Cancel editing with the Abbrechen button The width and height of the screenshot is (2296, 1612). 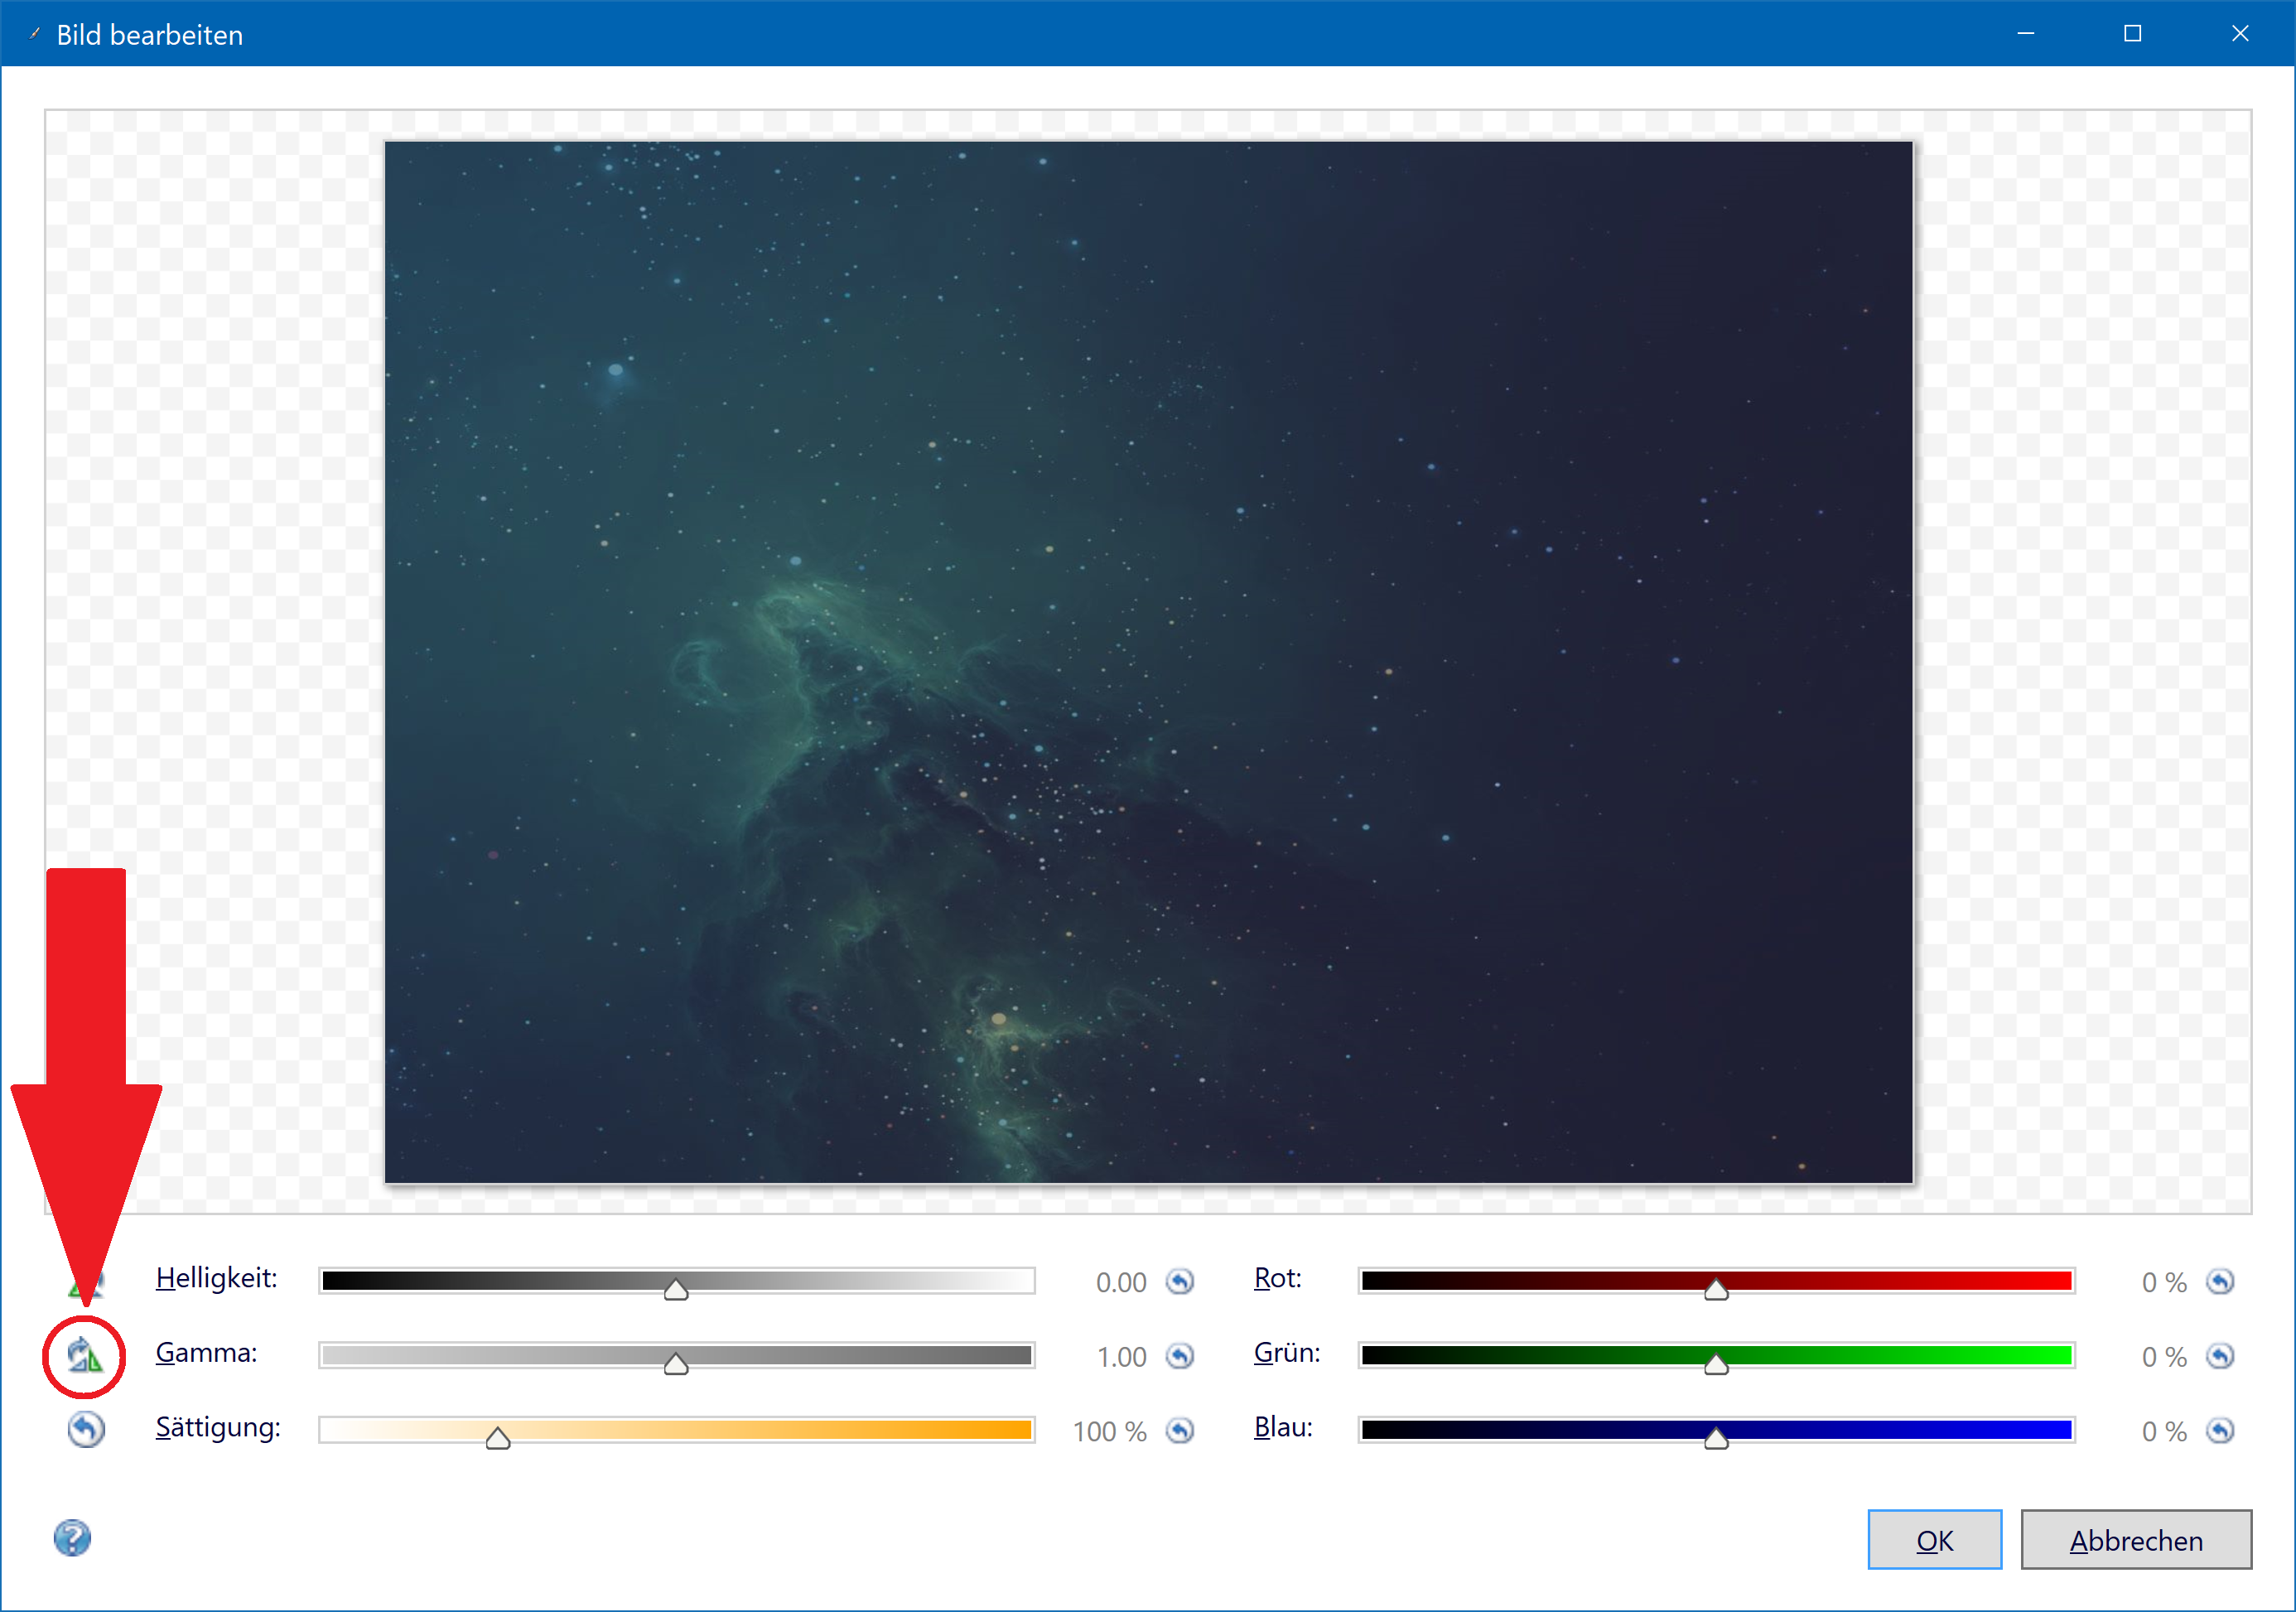click(x=2136, y=1540)
